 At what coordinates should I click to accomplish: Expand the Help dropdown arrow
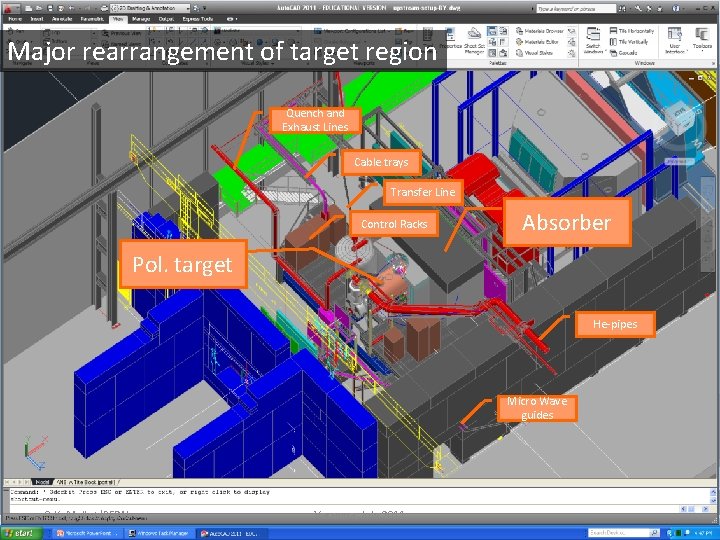pyautogui.click(x=684, y=8)
